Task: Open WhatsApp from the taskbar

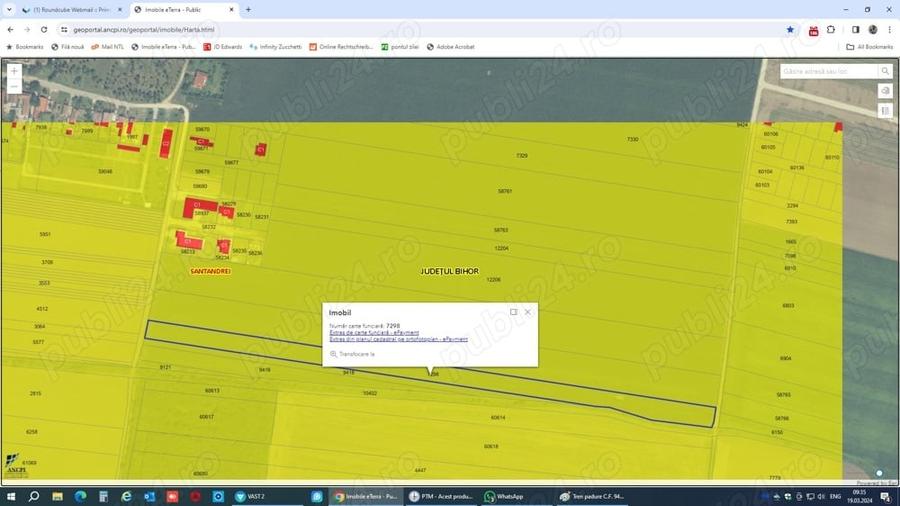Action: coord(504,496)
